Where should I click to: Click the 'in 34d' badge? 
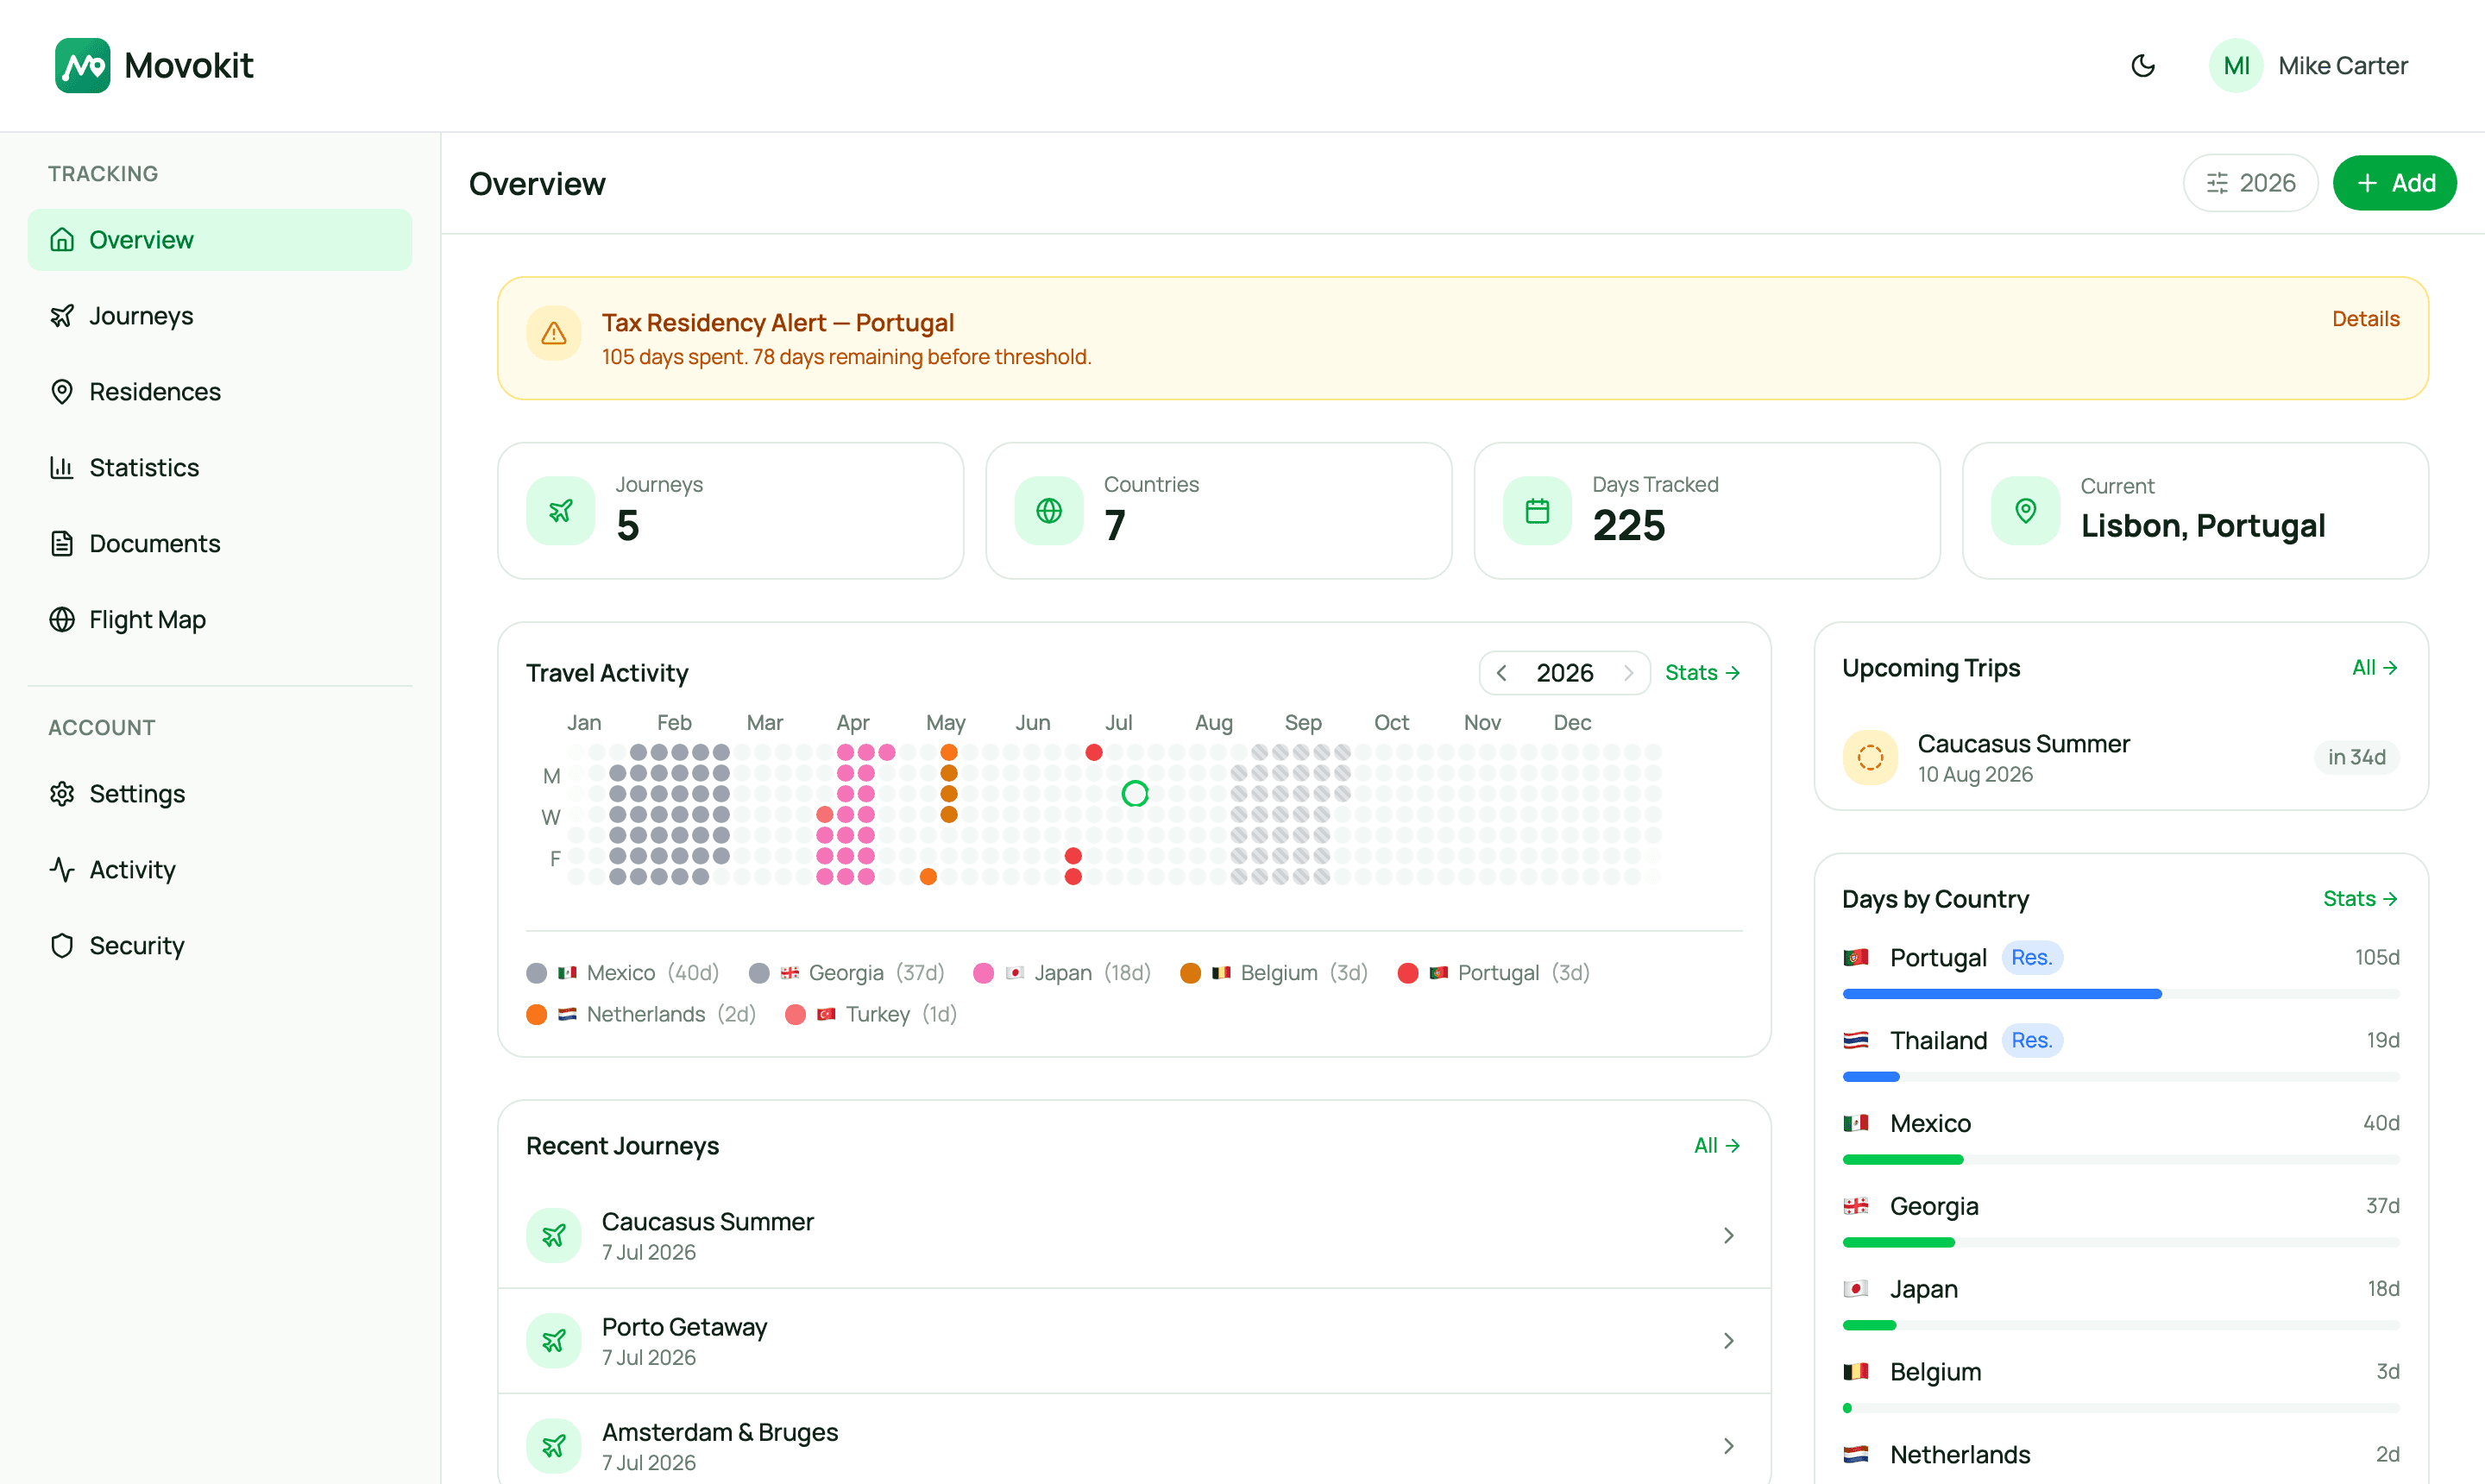click(x=2356, y=758)
